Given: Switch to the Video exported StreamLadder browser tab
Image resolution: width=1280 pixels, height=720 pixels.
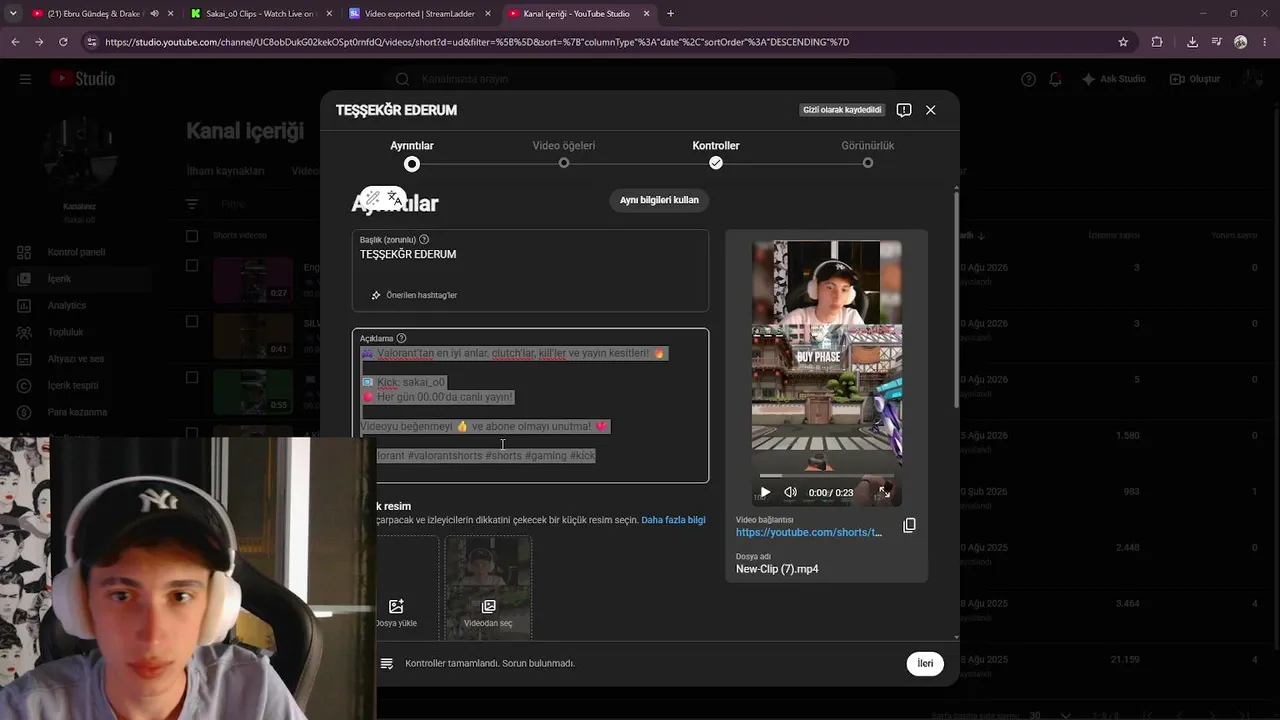Looking at the screenshot, I should tap(420, 14).
